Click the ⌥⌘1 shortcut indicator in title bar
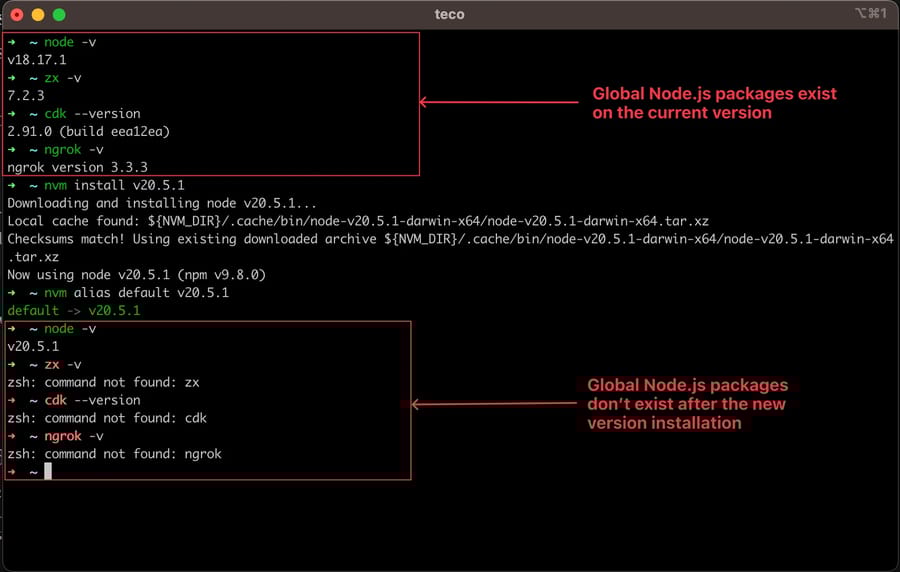 [x=870, y=14]
